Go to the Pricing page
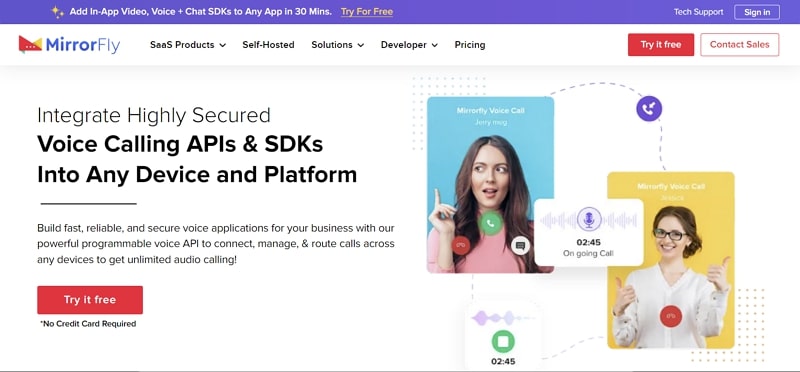Image resolution: width=800 pixels, height=372 pixels. [470, 45]
